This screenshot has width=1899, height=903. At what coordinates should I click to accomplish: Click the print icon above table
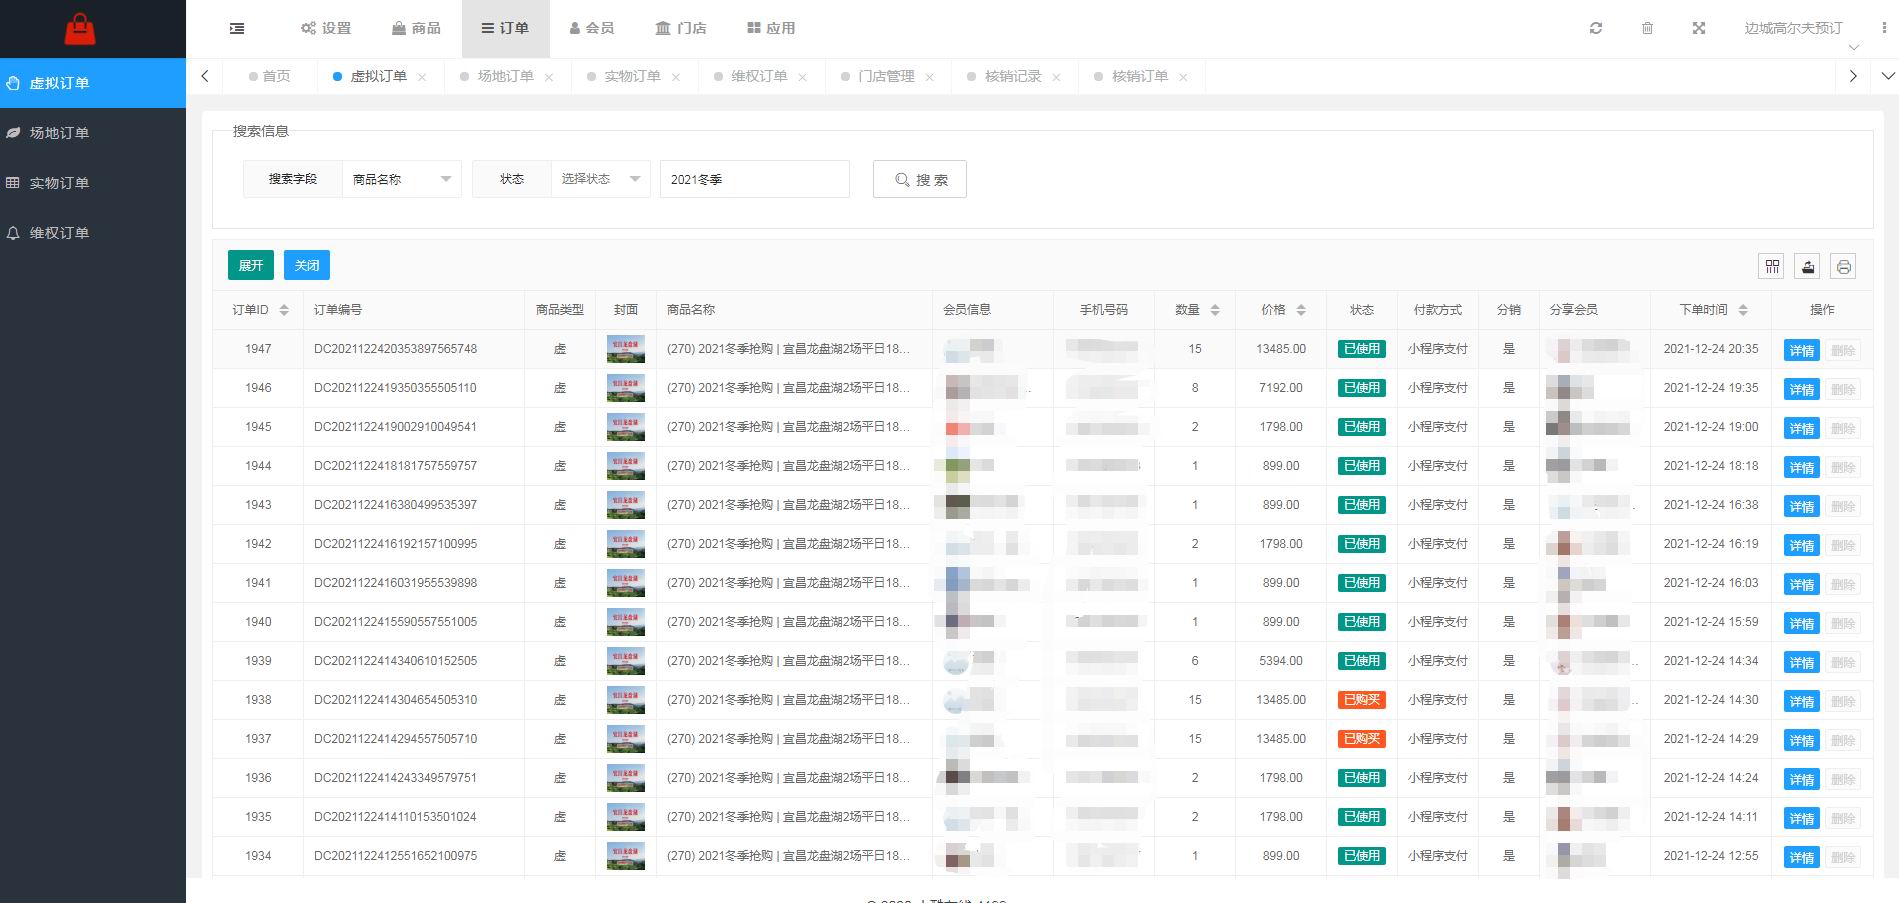(x=1843, y=266)
